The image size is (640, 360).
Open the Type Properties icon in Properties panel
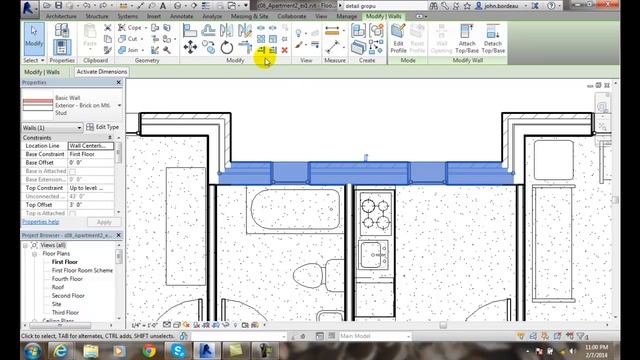coord(62,30)
